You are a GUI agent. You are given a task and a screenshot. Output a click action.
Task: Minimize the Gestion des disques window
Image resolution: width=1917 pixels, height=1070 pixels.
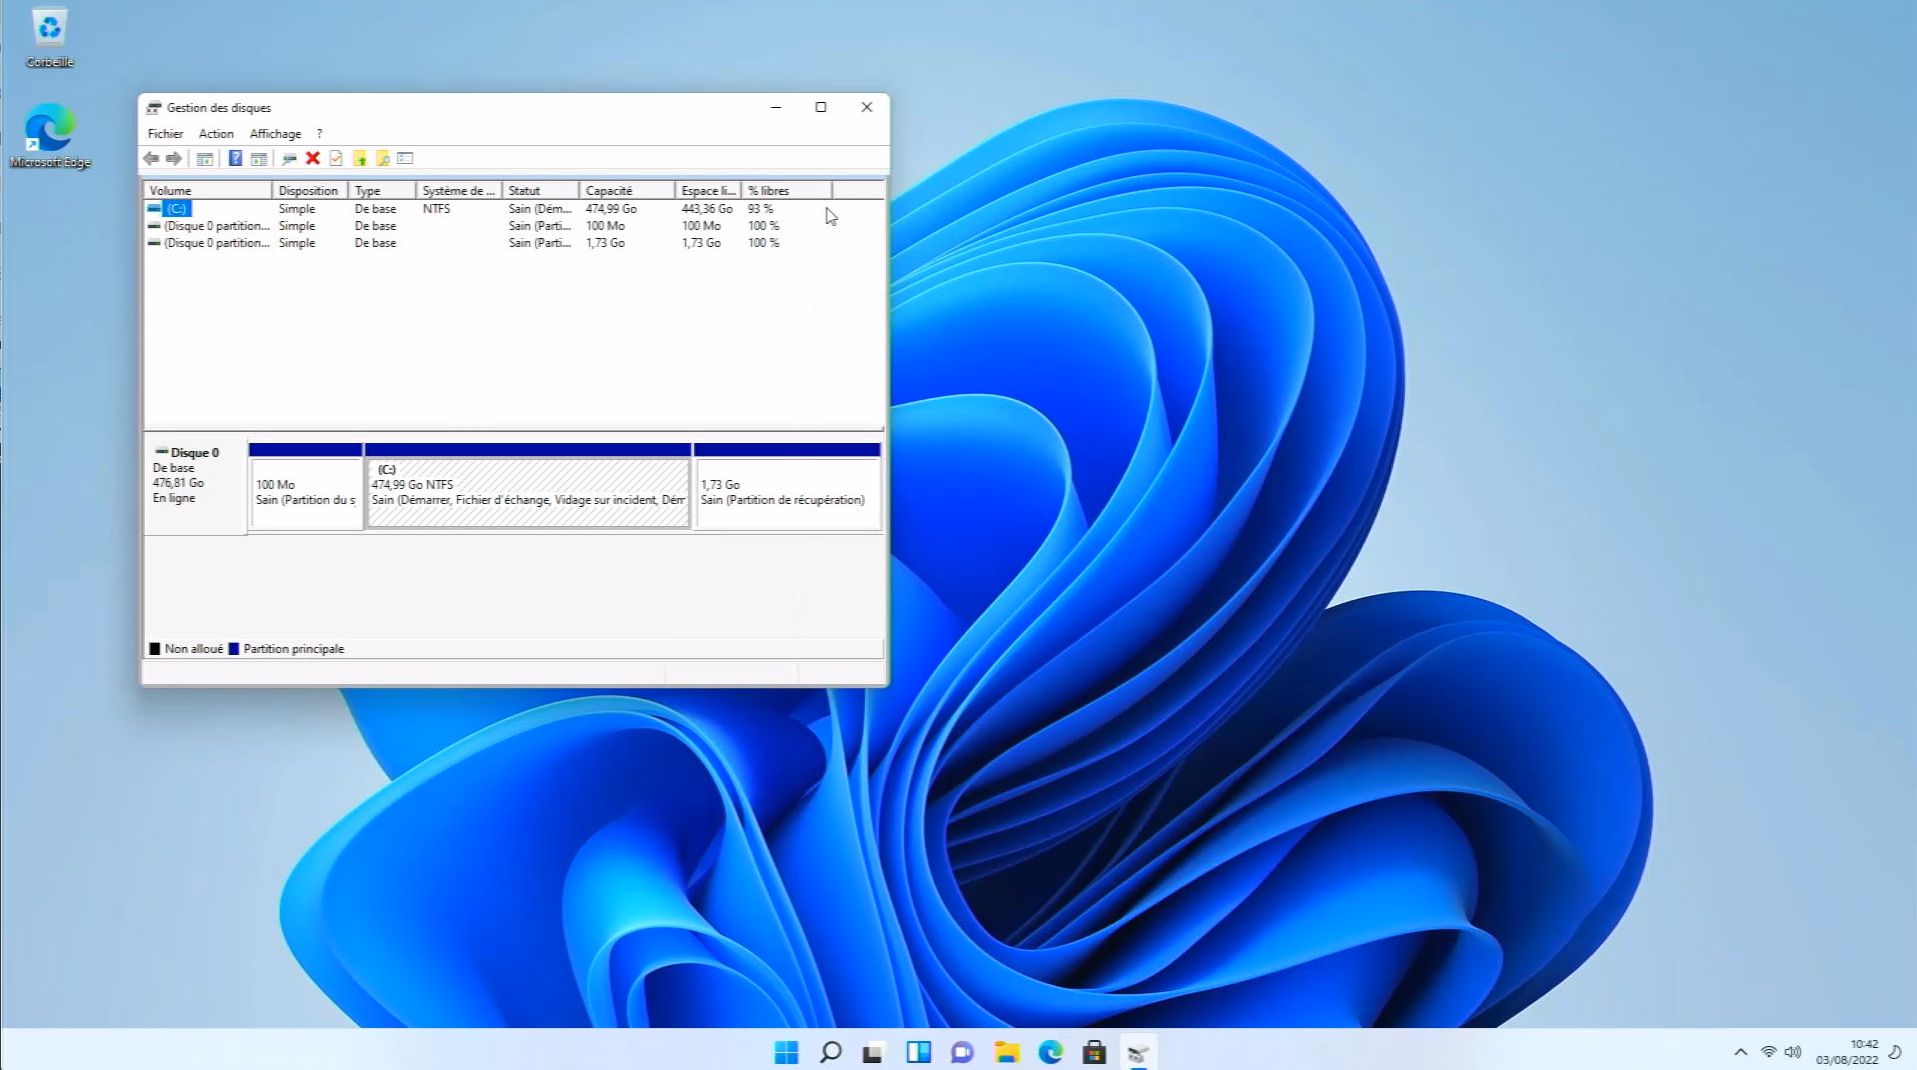pyautogui.click(x=776, y=107)
